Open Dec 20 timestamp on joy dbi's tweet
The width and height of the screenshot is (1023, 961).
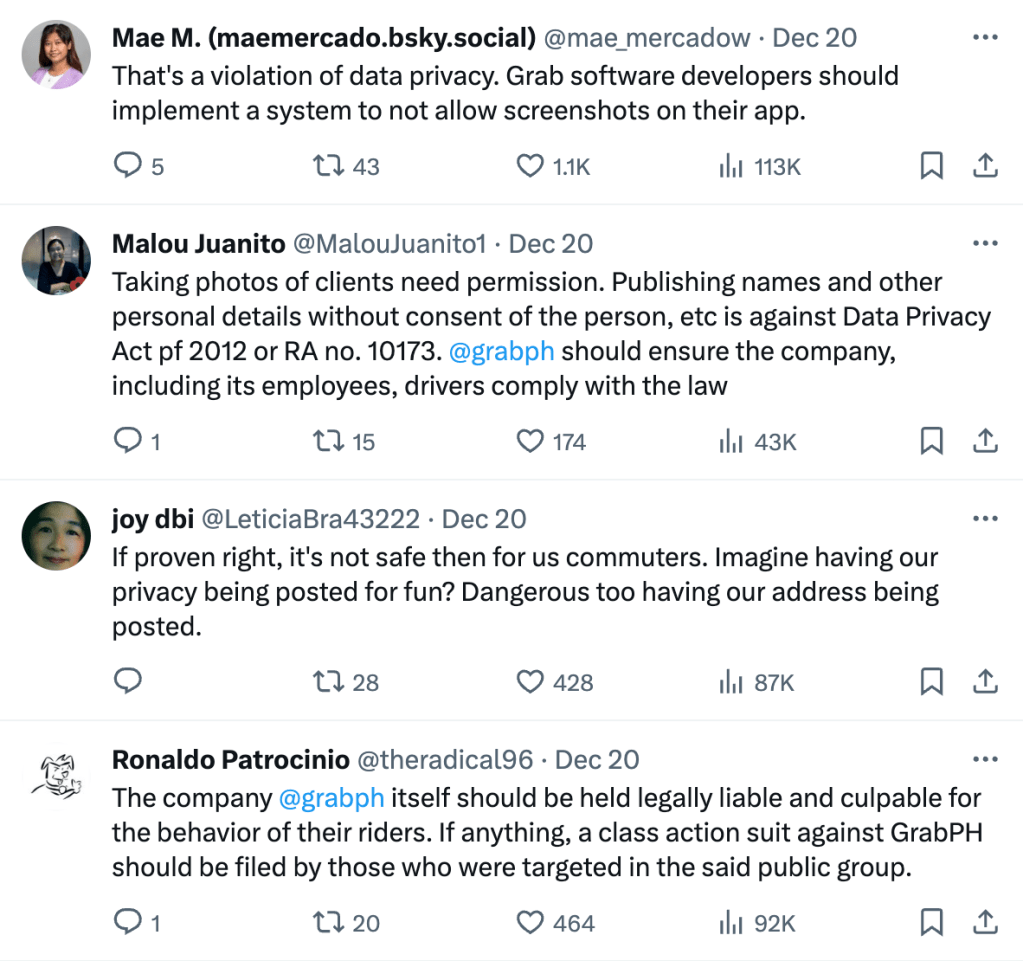[x=484, y=519]
